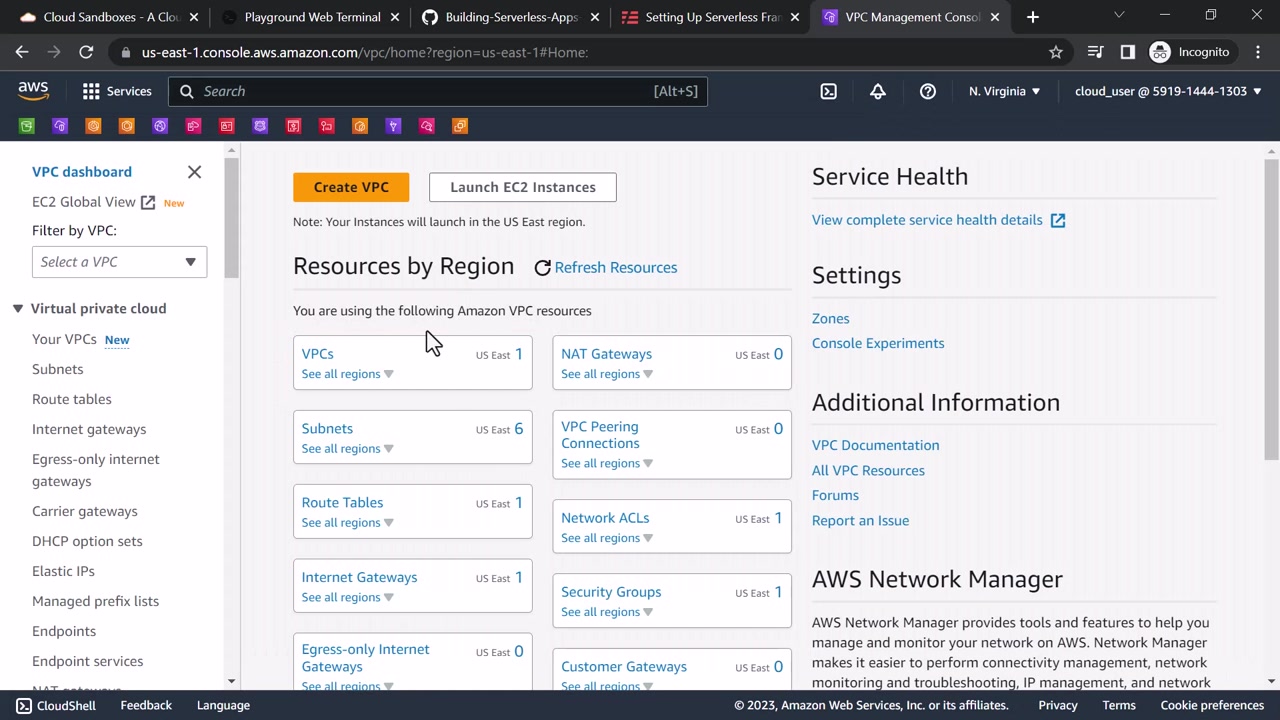Open the N. Virginia region dropdown
This screenshot has height=720, width=1280.
click(1004, 91)
